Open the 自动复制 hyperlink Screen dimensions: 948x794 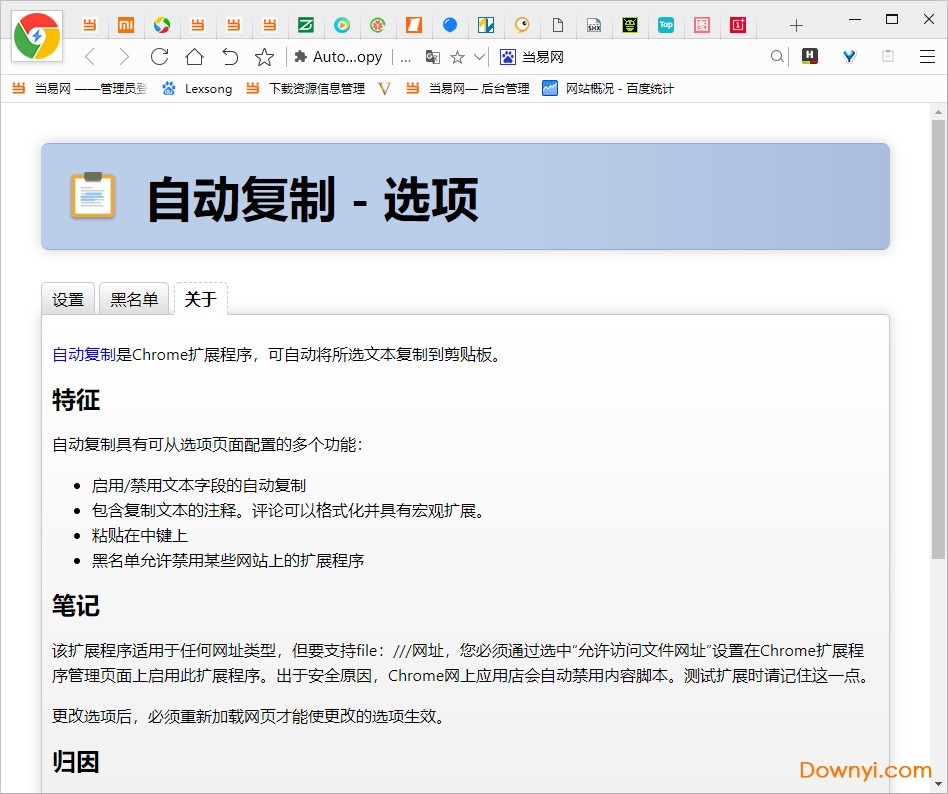coord(84,354)
